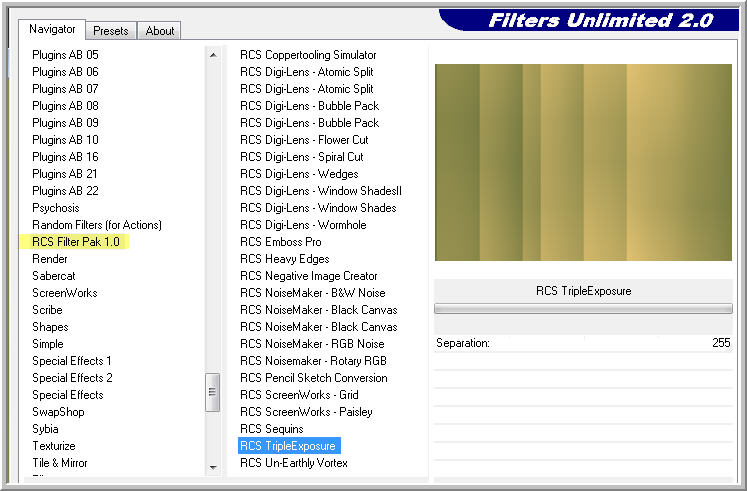Choose the Simple category
The width and height of the screenshot is (747, 491).
tap(48, 344)
